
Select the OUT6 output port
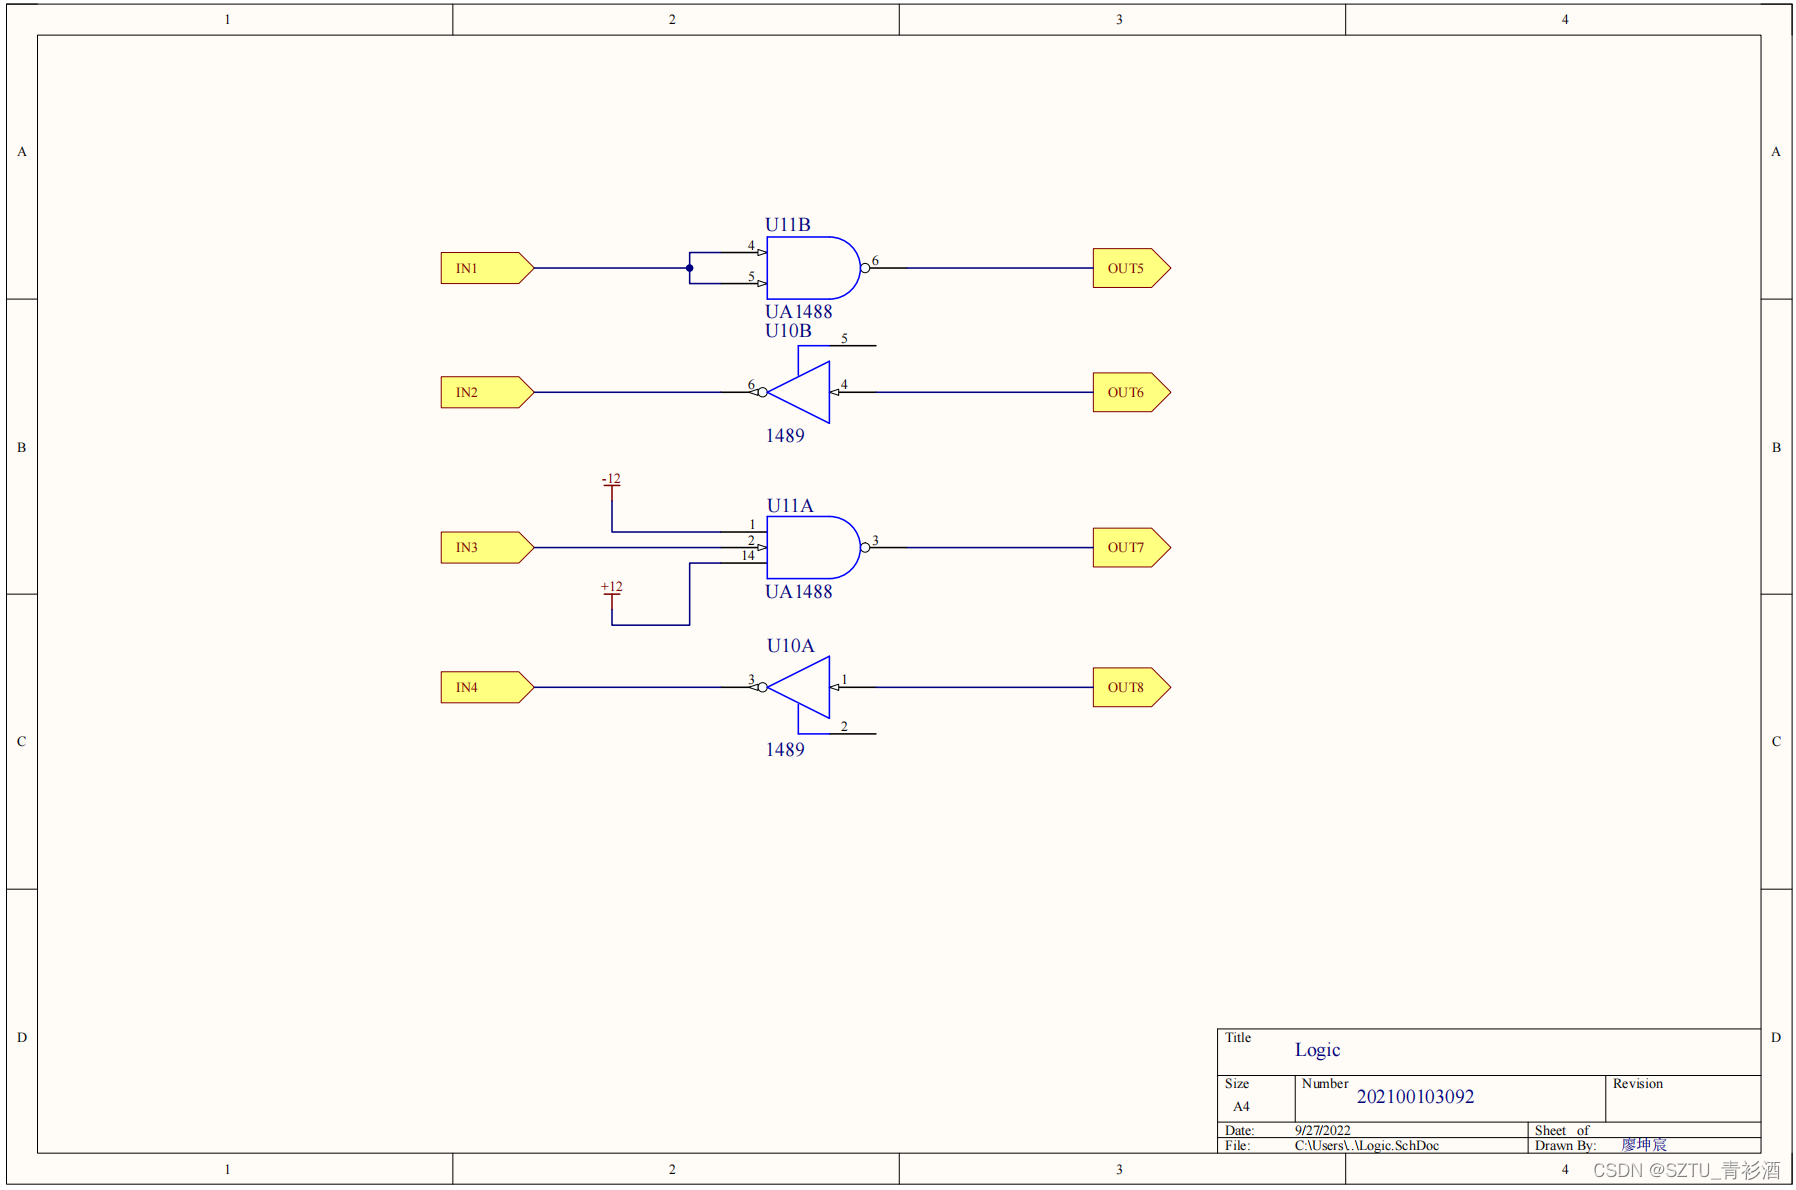click(x=1130, y=392)
